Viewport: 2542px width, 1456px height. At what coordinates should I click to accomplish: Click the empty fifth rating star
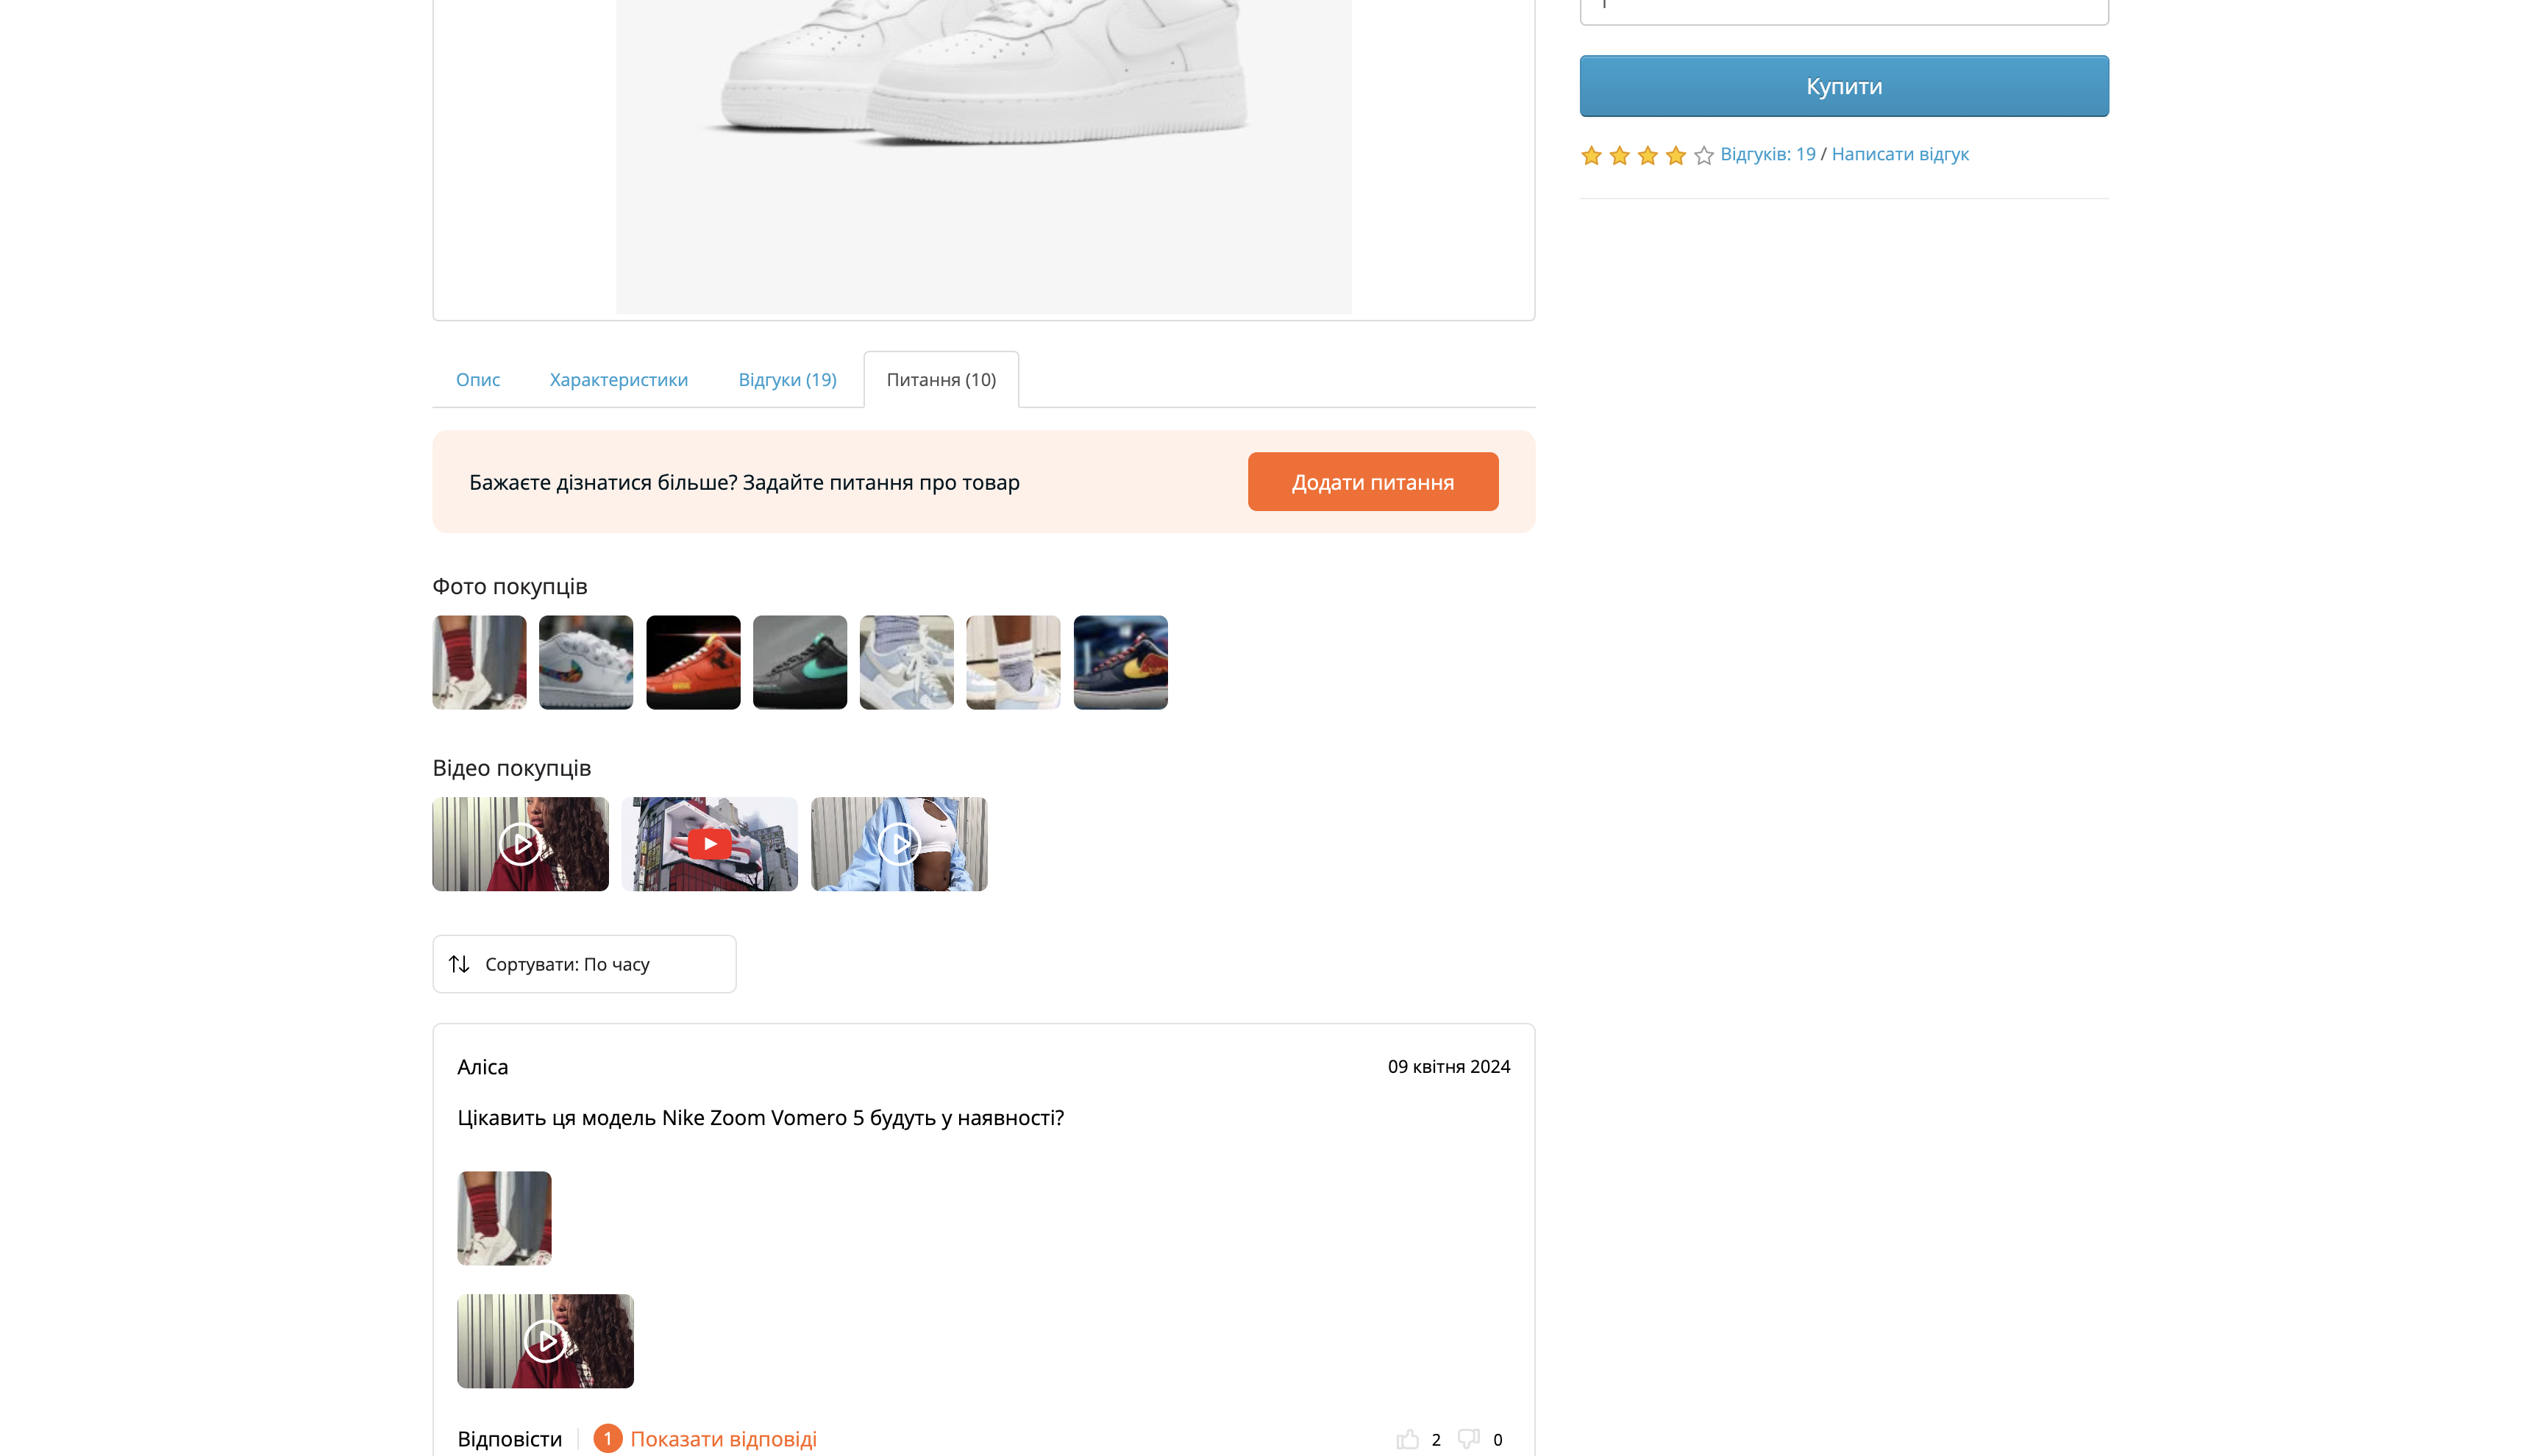1704,155
